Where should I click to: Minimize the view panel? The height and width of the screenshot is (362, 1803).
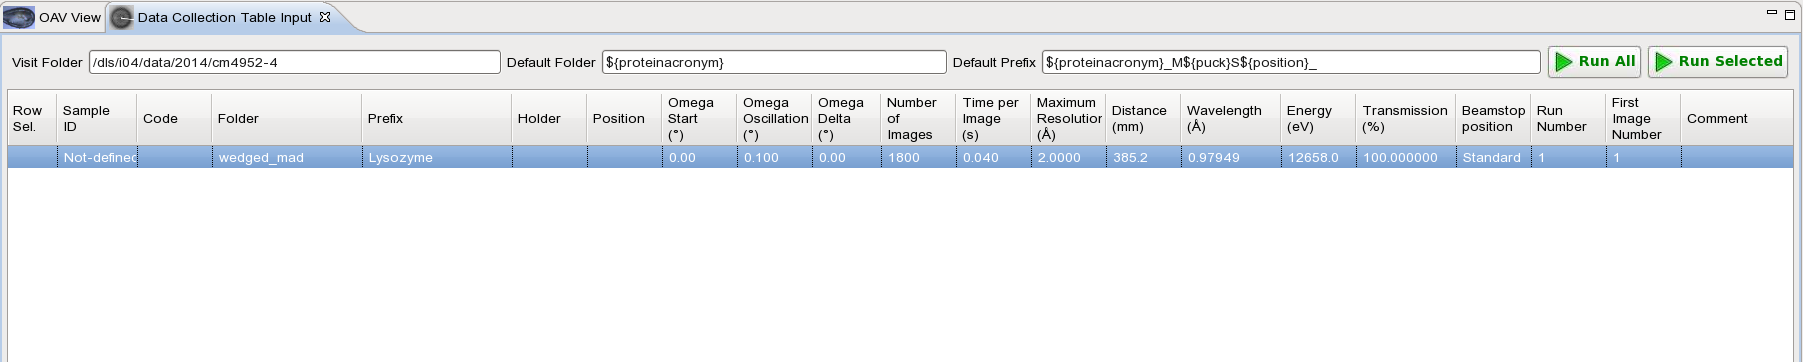pyautogui.click(x=1772, y=13)
